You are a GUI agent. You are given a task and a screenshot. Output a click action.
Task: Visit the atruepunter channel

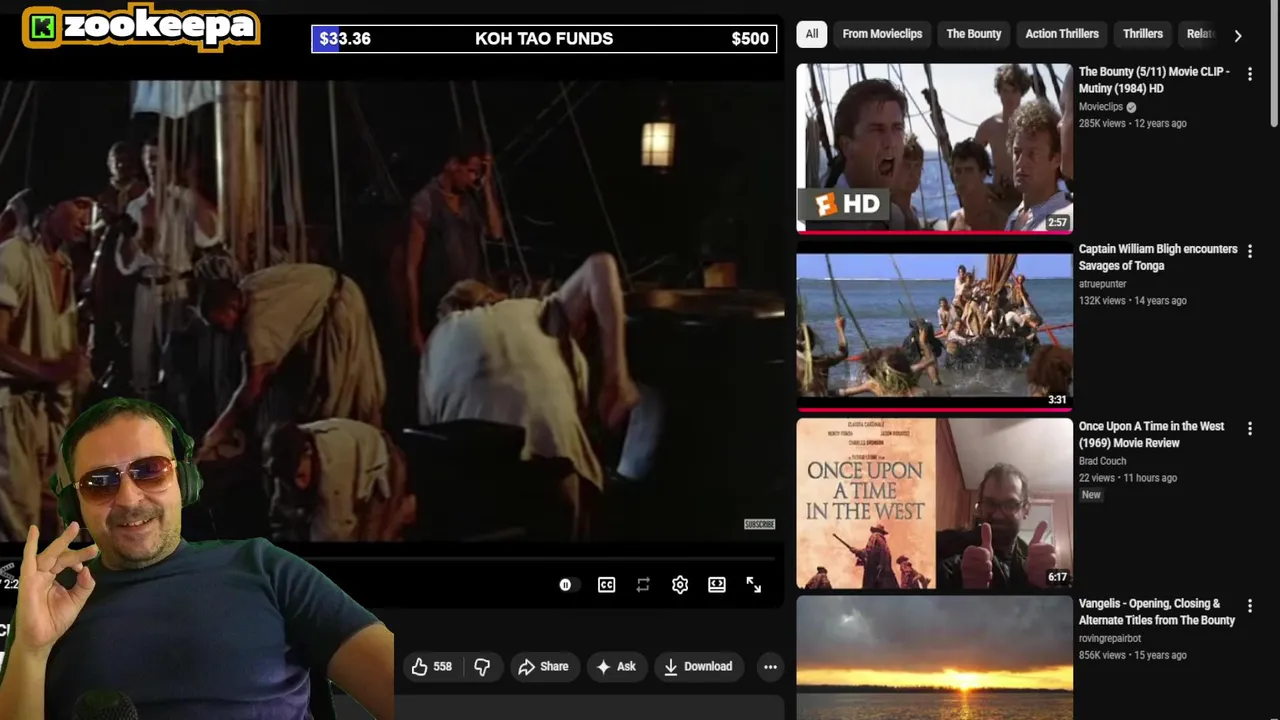1102,284
